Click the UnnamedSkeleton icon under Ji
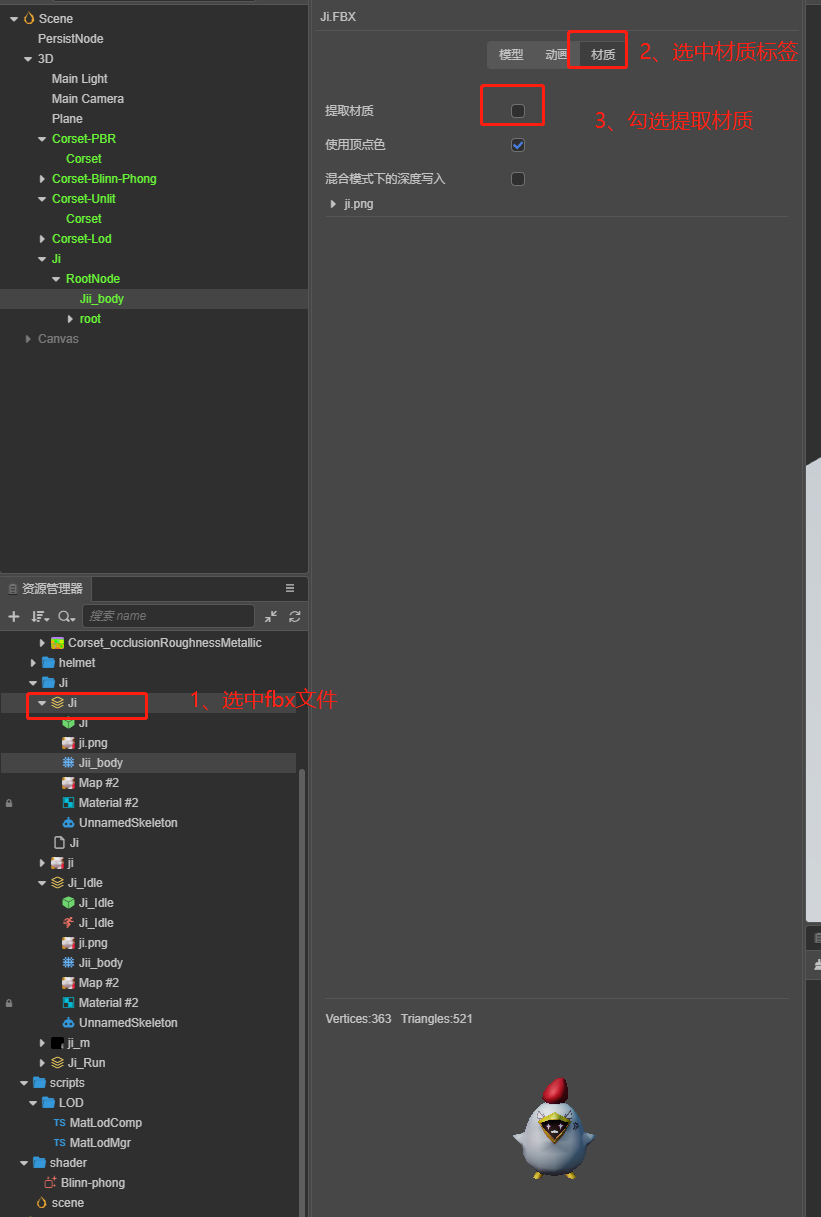 pos(68,822)
